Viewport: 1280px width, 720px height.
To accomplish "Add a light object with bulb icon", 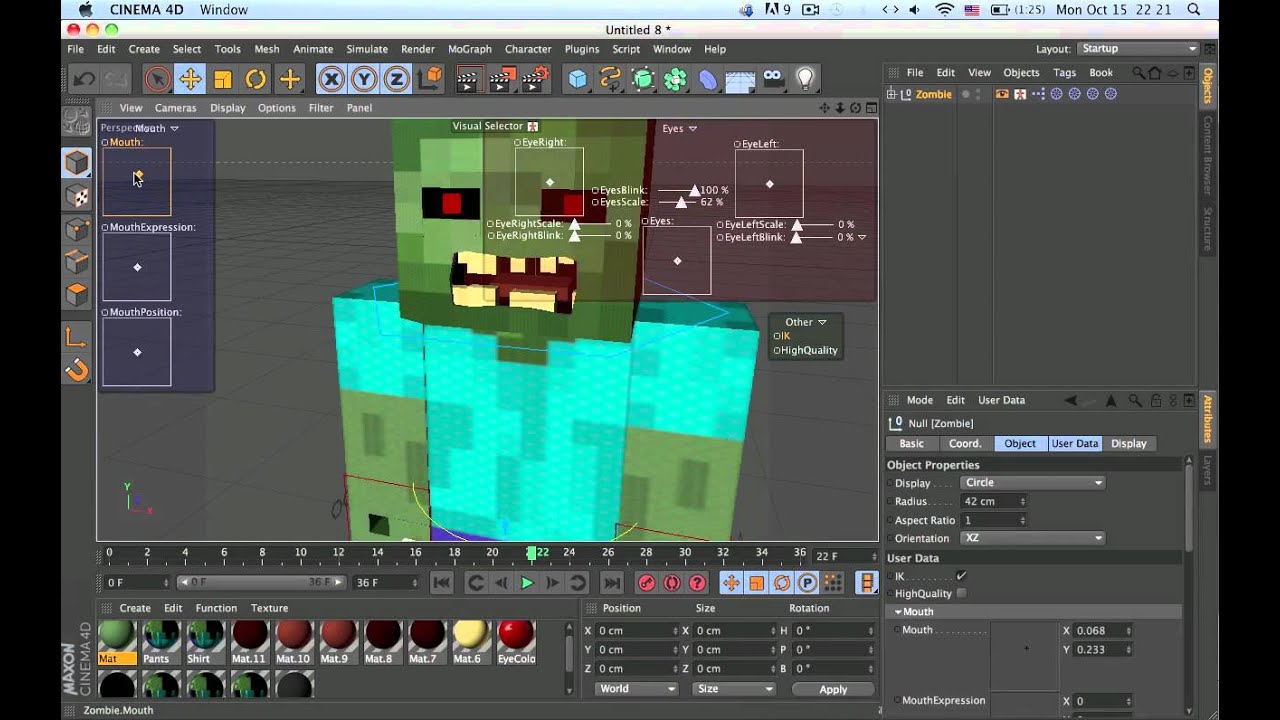I will (804, 79).
